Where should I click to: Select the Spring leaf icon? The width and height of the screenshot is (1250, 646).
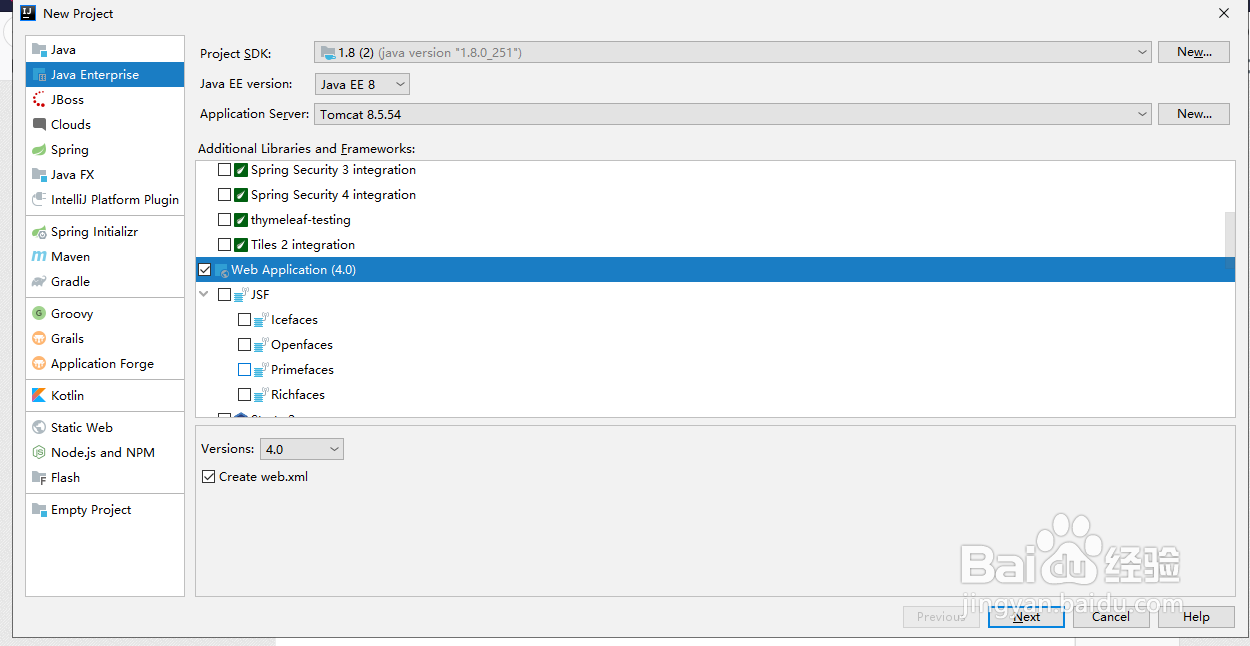click(x=39, y=150)
